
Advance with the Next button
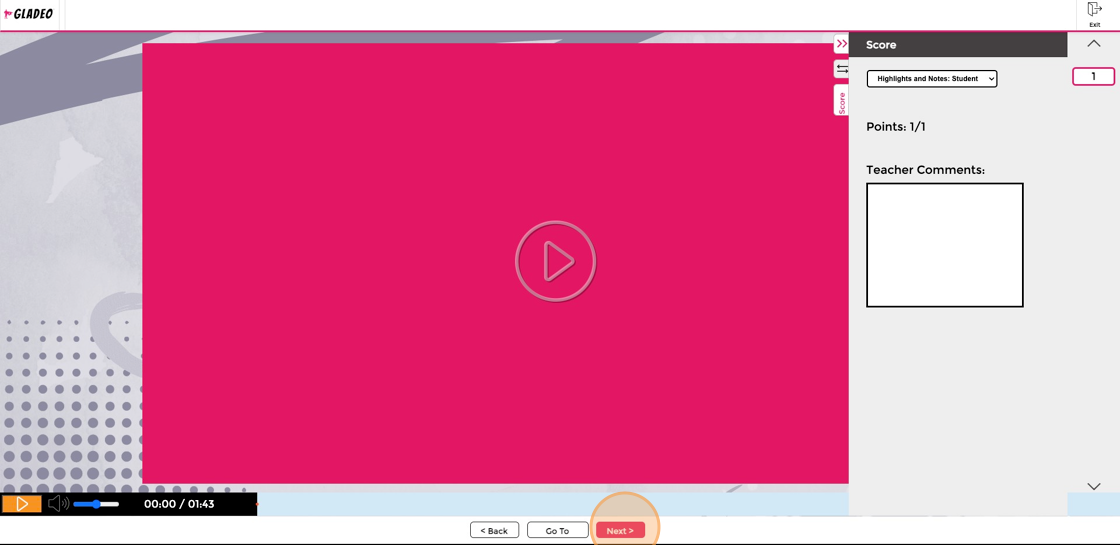[620, 531]
